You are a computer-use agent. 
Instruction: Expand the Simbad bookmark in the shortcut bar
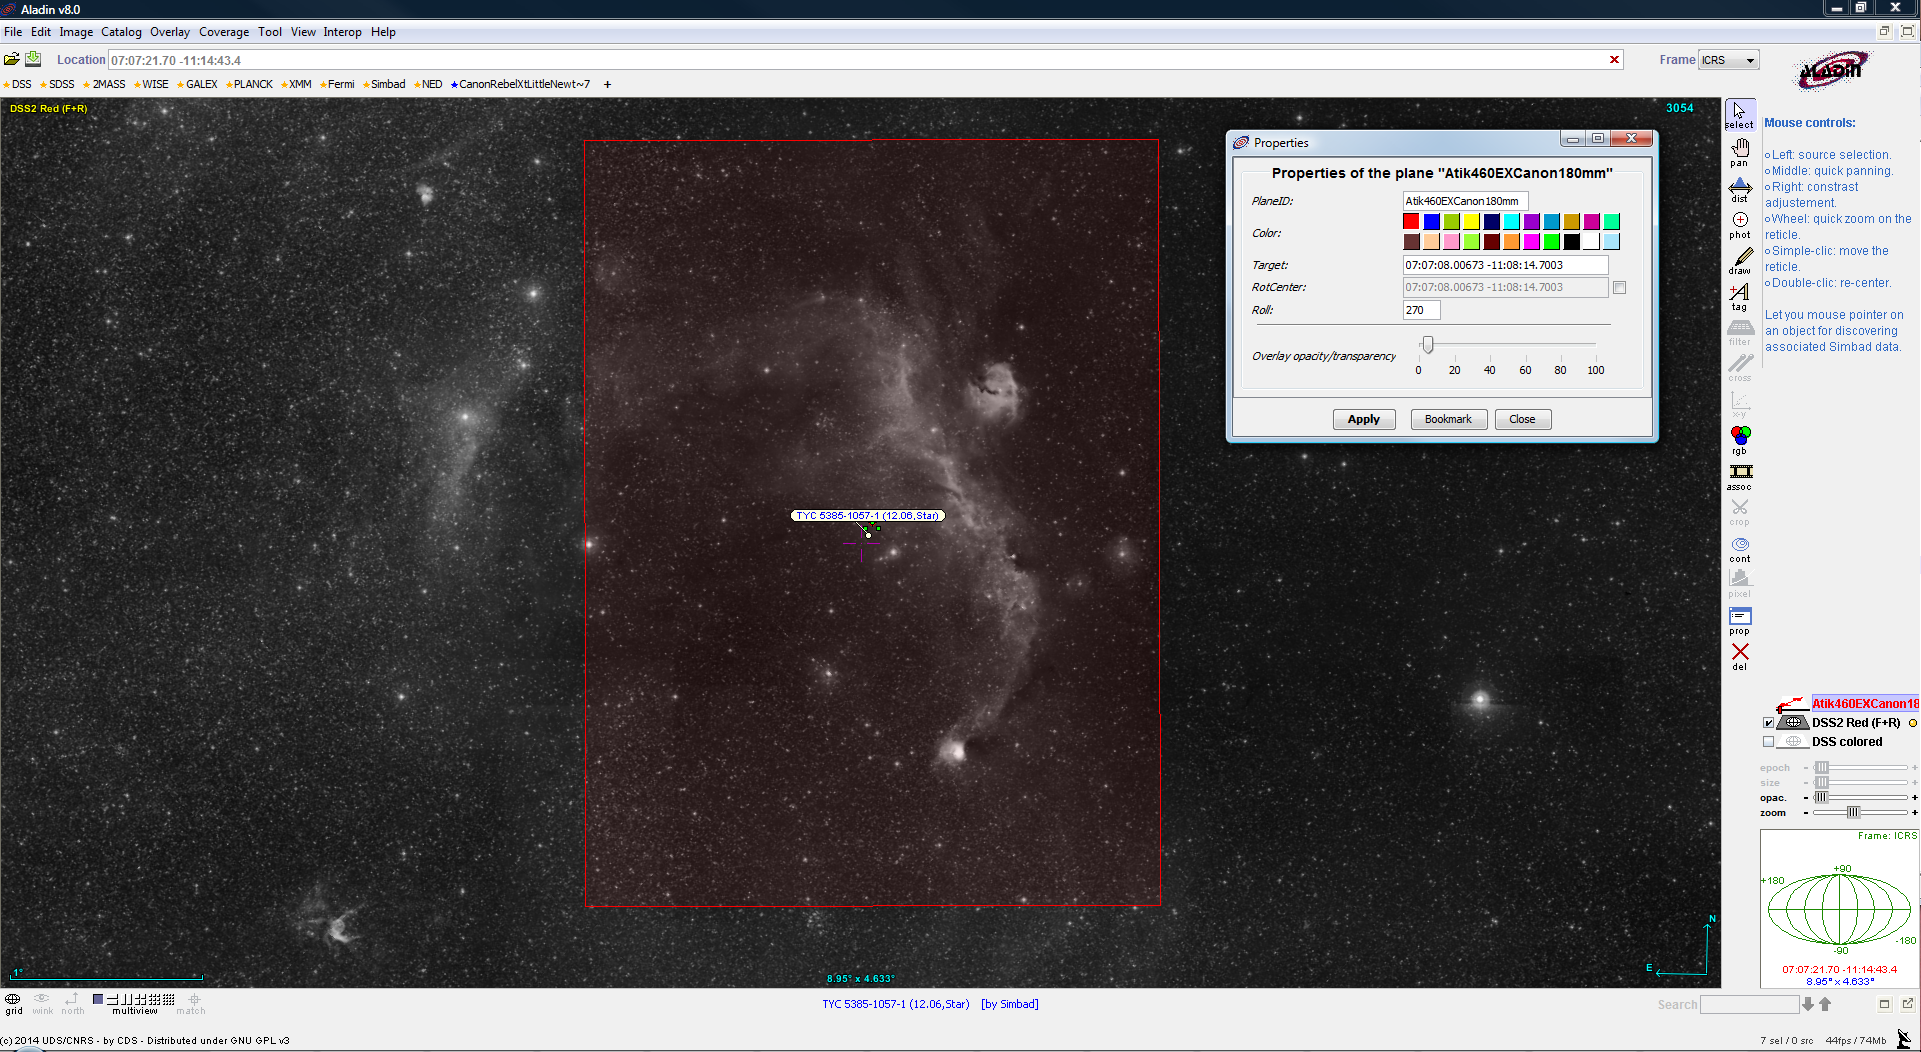tap(387, 85)
